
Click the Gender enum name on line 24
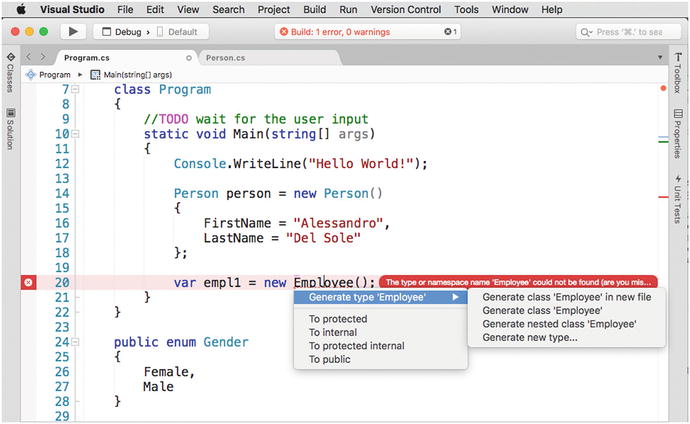tap(226, 342)
